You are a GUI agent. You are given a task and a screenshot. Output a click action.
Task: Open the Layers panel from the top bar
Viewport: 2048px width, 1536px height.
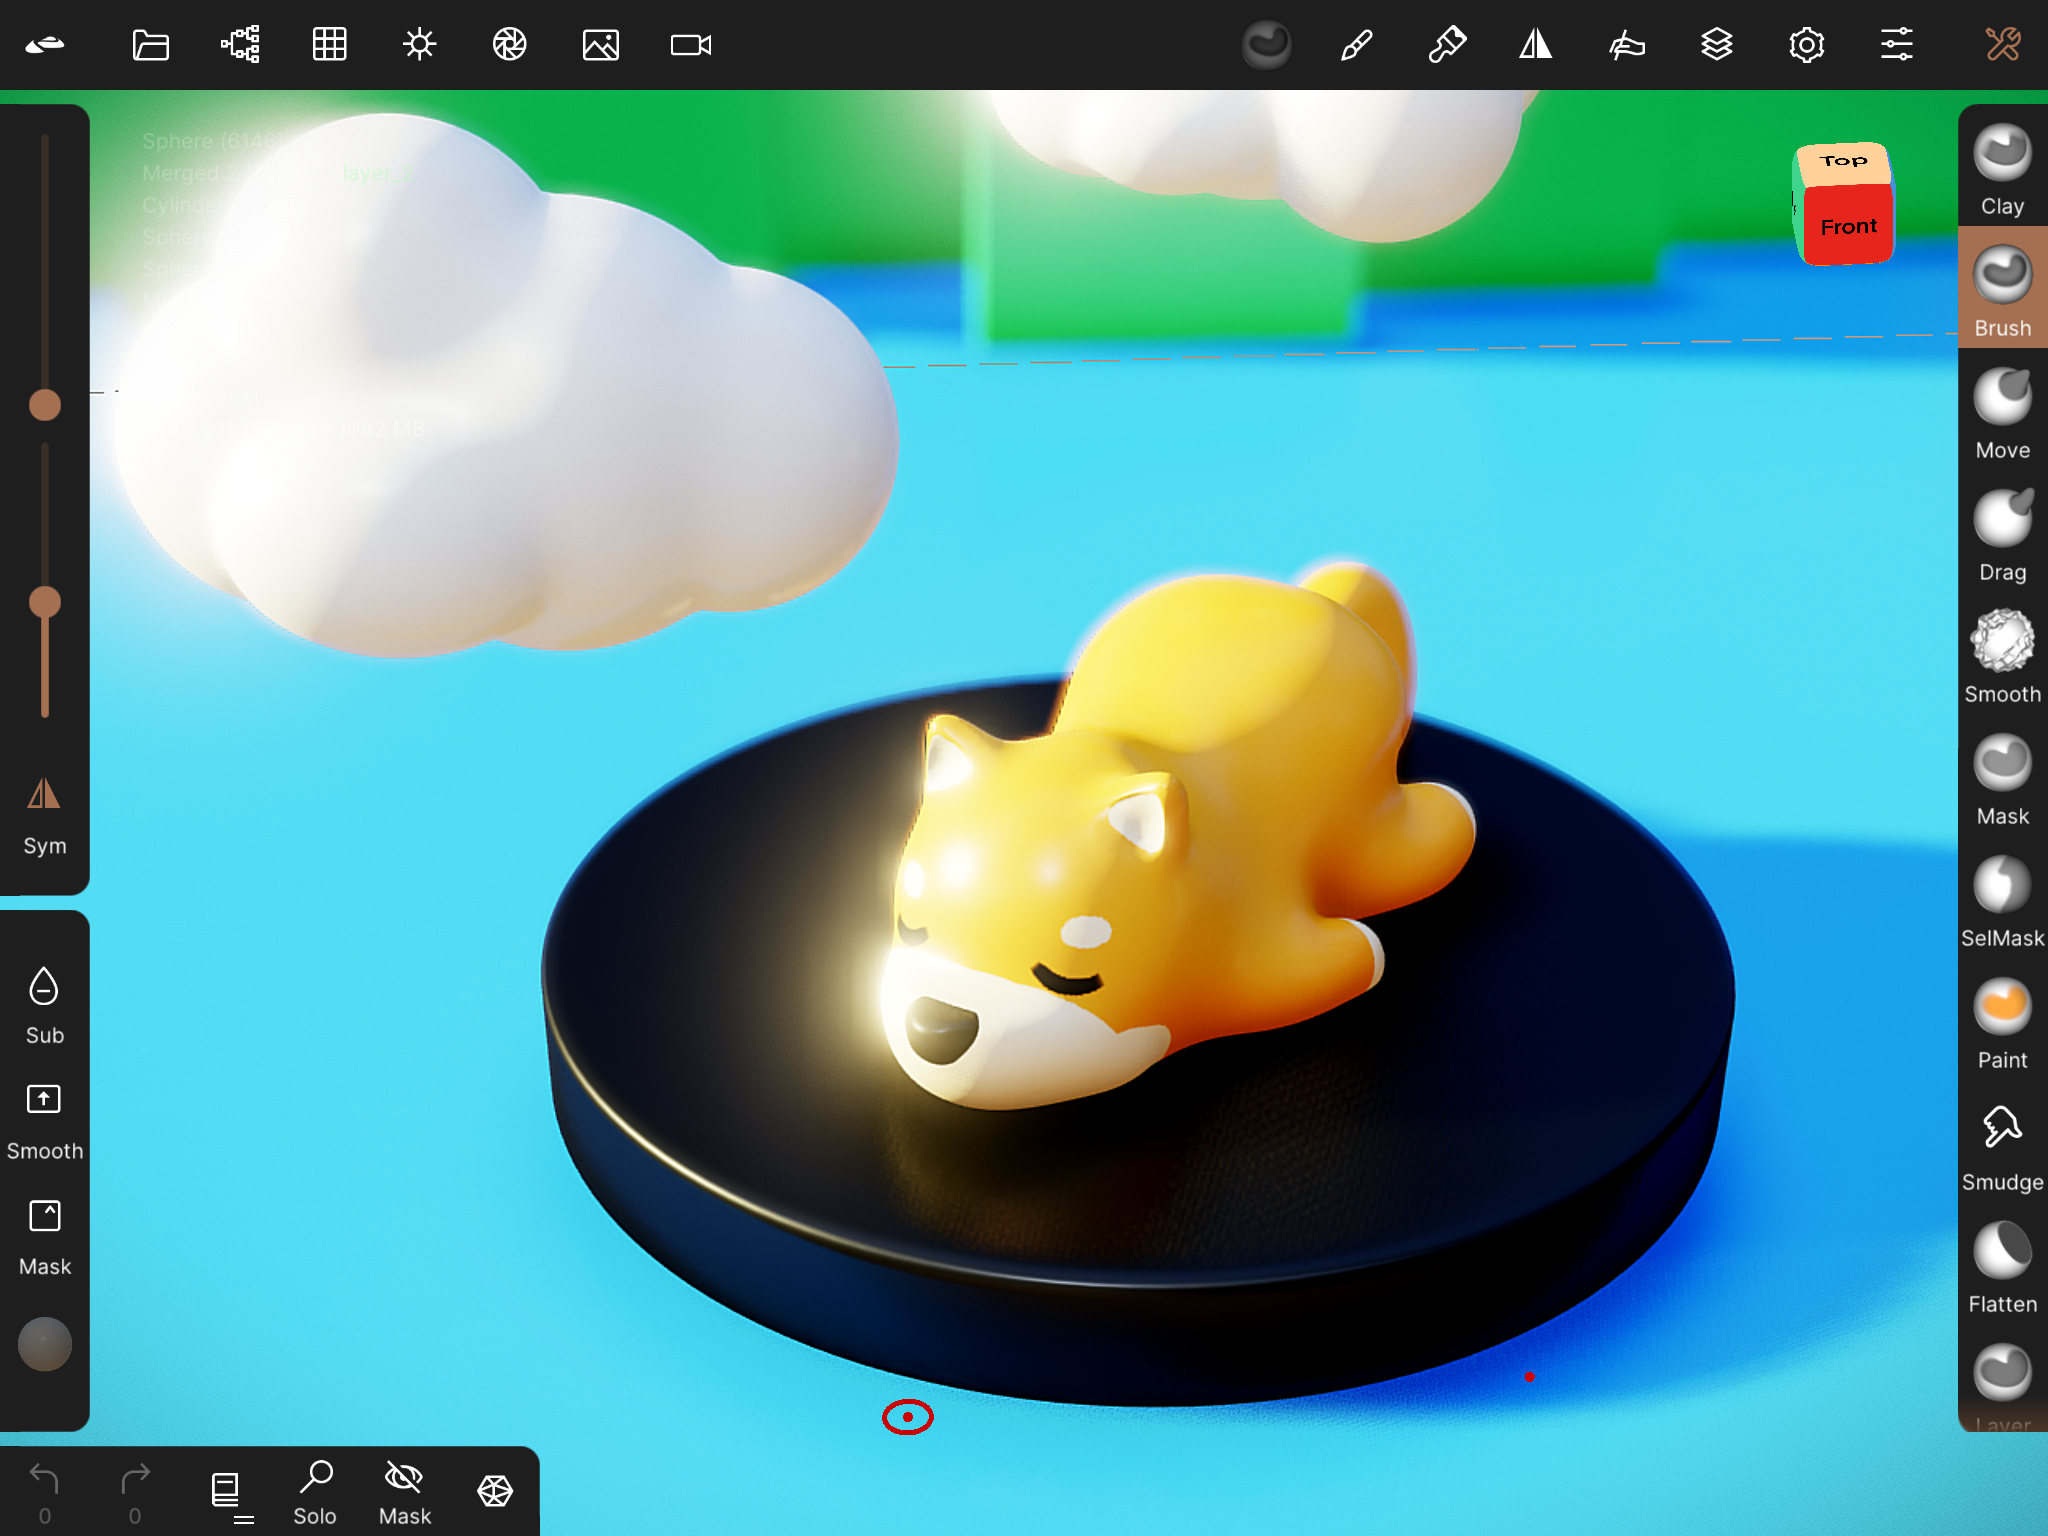(1717, 44)
